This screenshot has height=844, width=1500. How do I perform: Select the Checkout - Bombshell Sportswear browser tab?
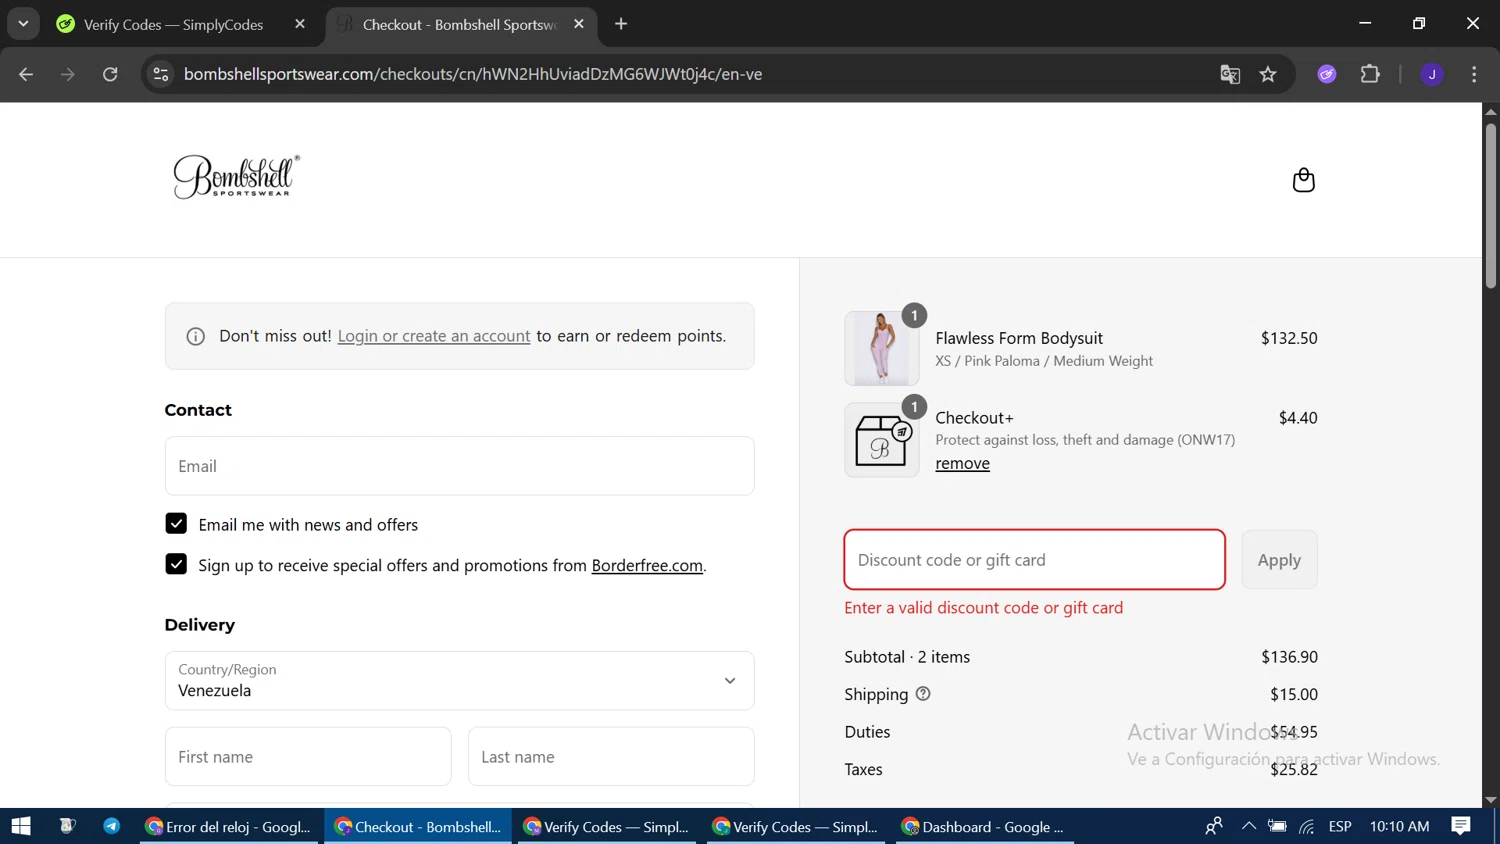coord(461,24)
